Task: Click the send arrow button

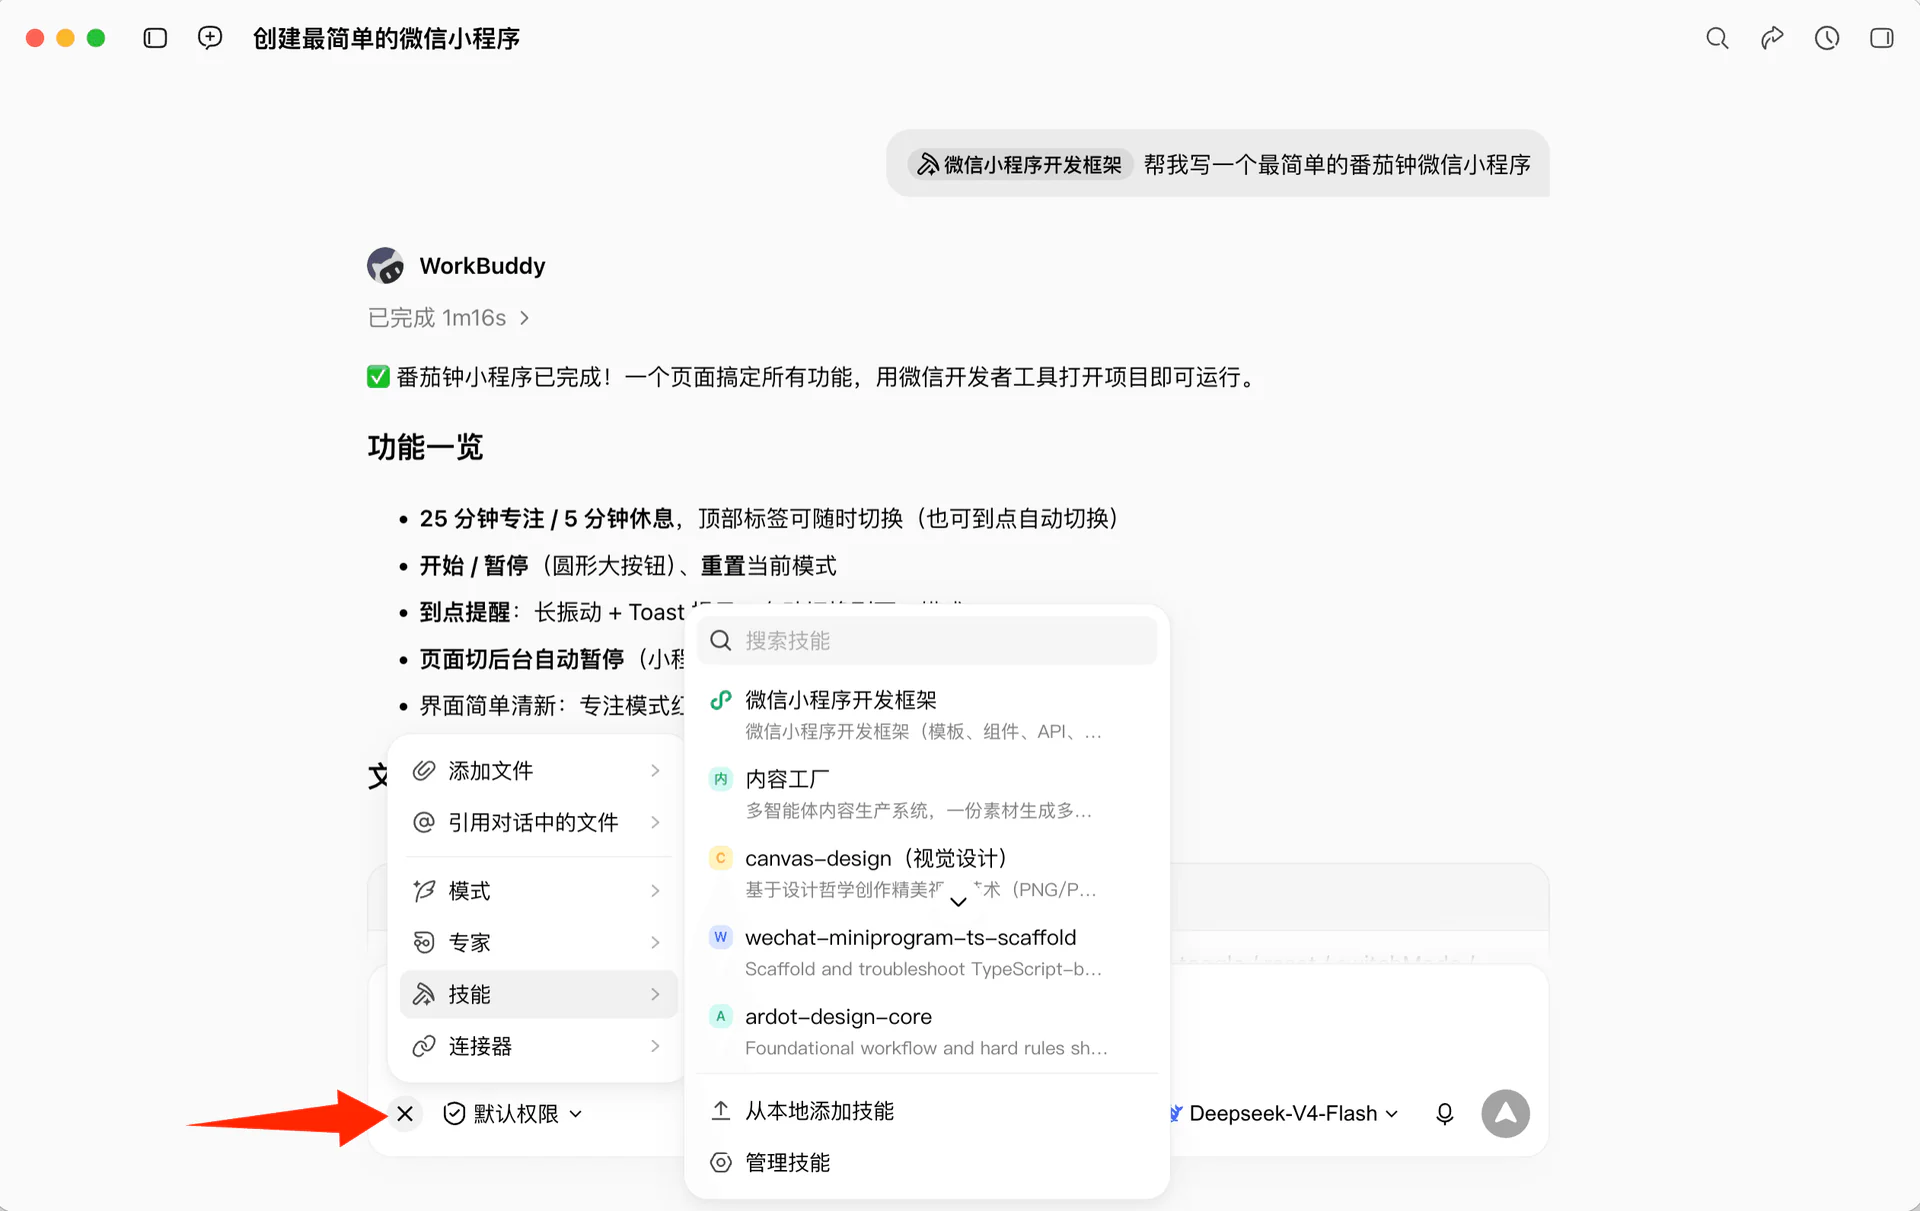Action: pyautogui.click(x=1505, y=1113)
